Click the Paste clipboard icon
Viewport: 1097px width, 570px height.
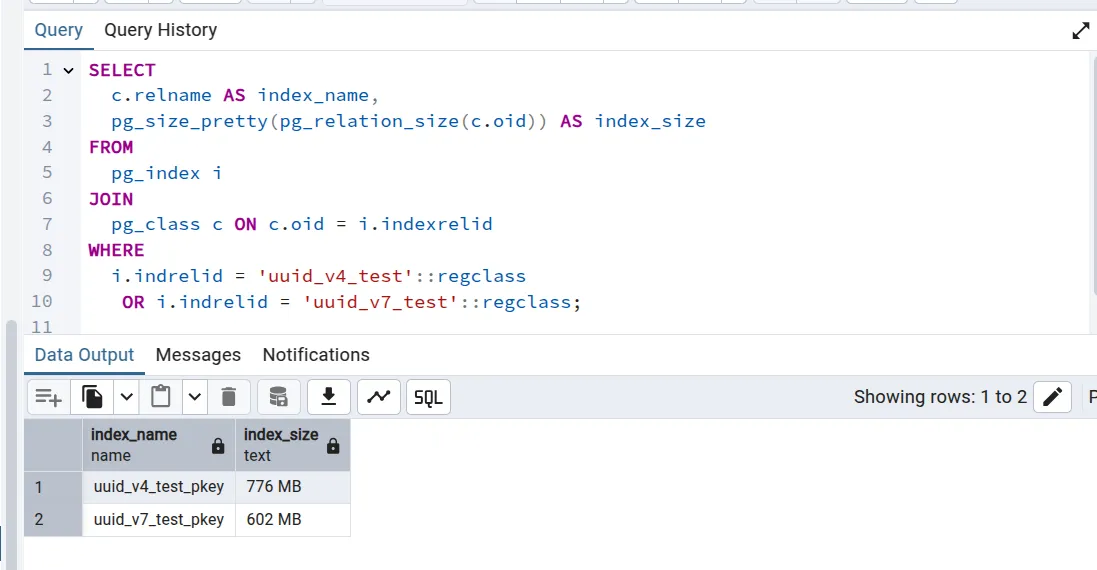[161, 397]
